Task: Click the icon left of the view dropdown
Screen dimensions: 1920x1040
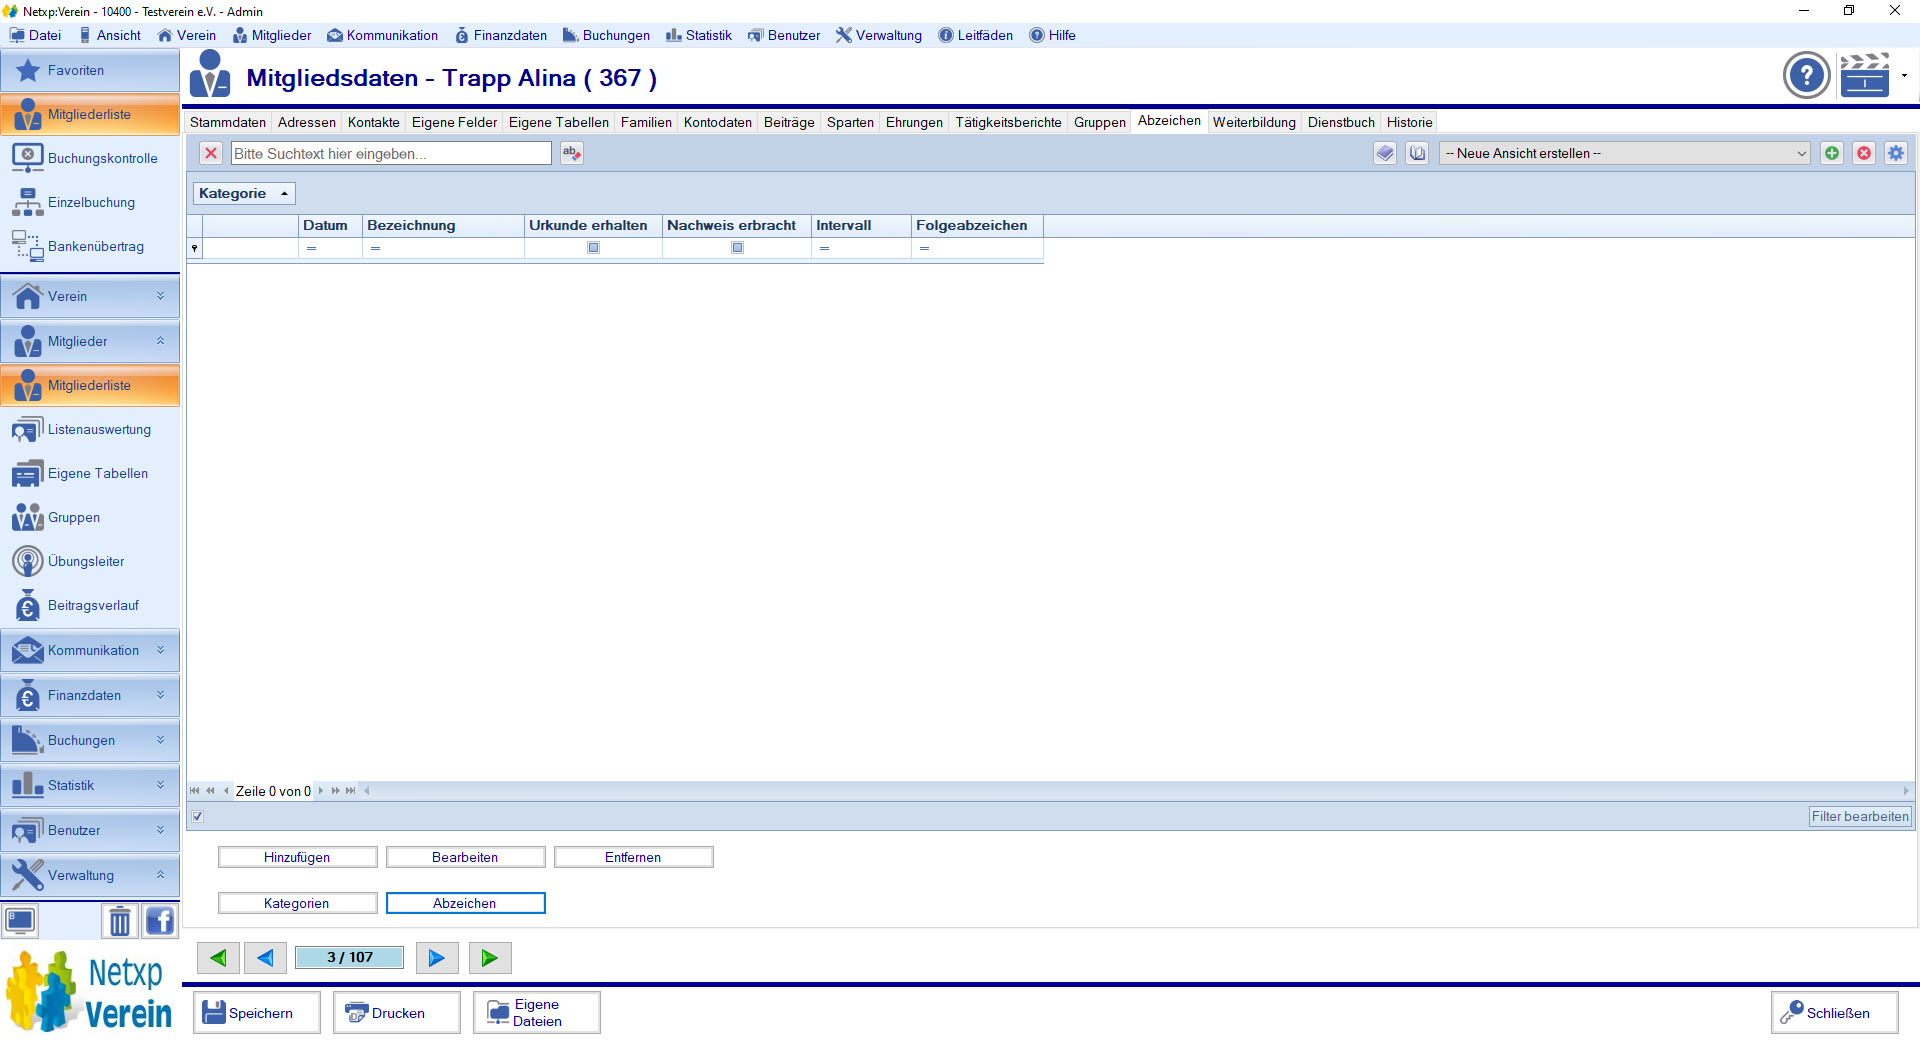Action: click(x=1417, y=153)
